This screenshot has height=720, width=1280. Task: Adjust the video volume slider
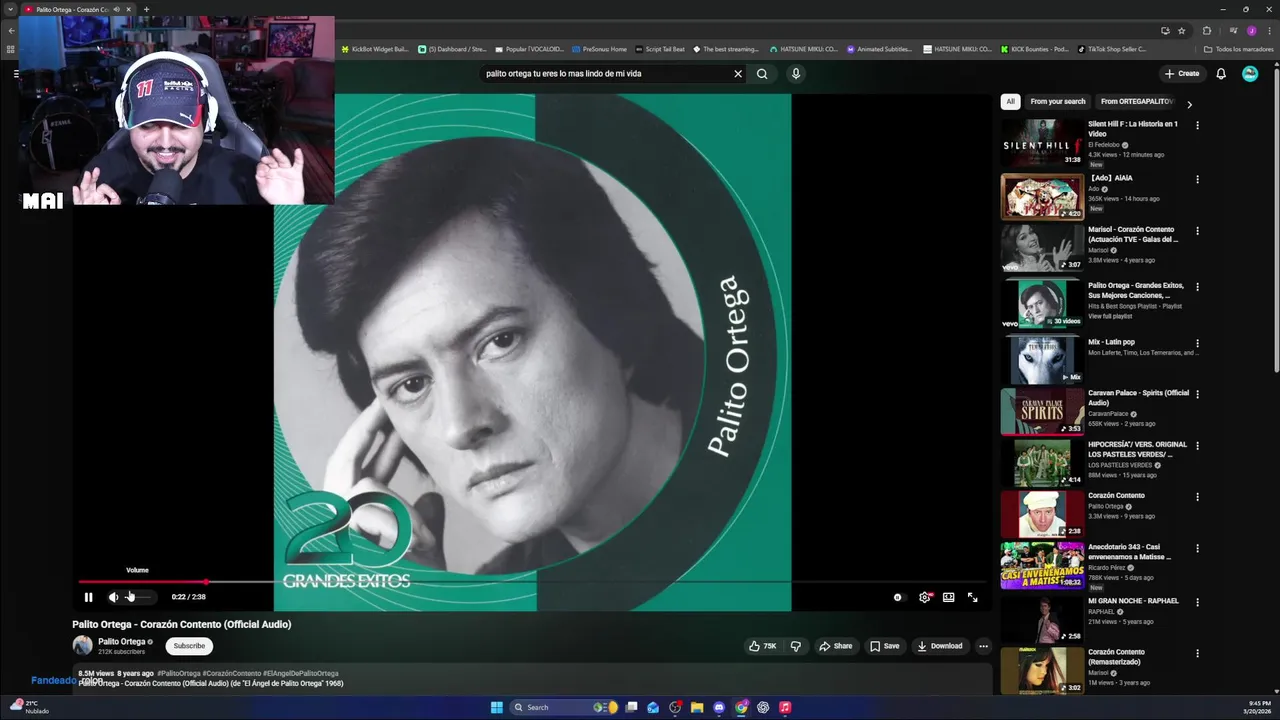point(139,597)
